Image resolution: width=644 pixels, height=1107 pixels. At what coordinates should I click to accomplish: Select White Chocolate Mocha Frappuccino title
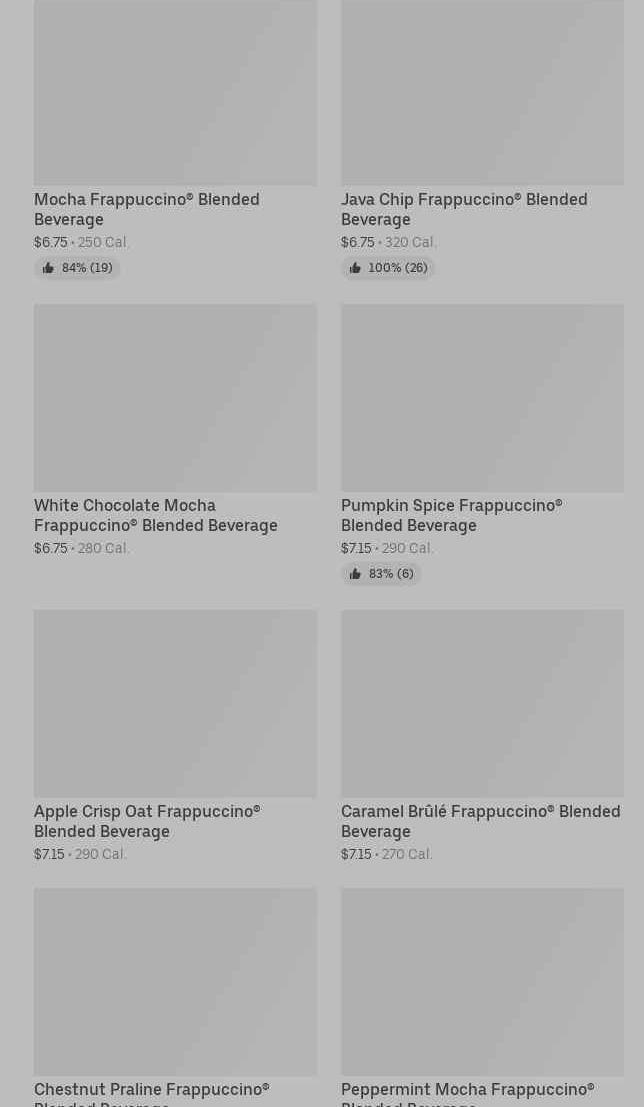[155, 515]
